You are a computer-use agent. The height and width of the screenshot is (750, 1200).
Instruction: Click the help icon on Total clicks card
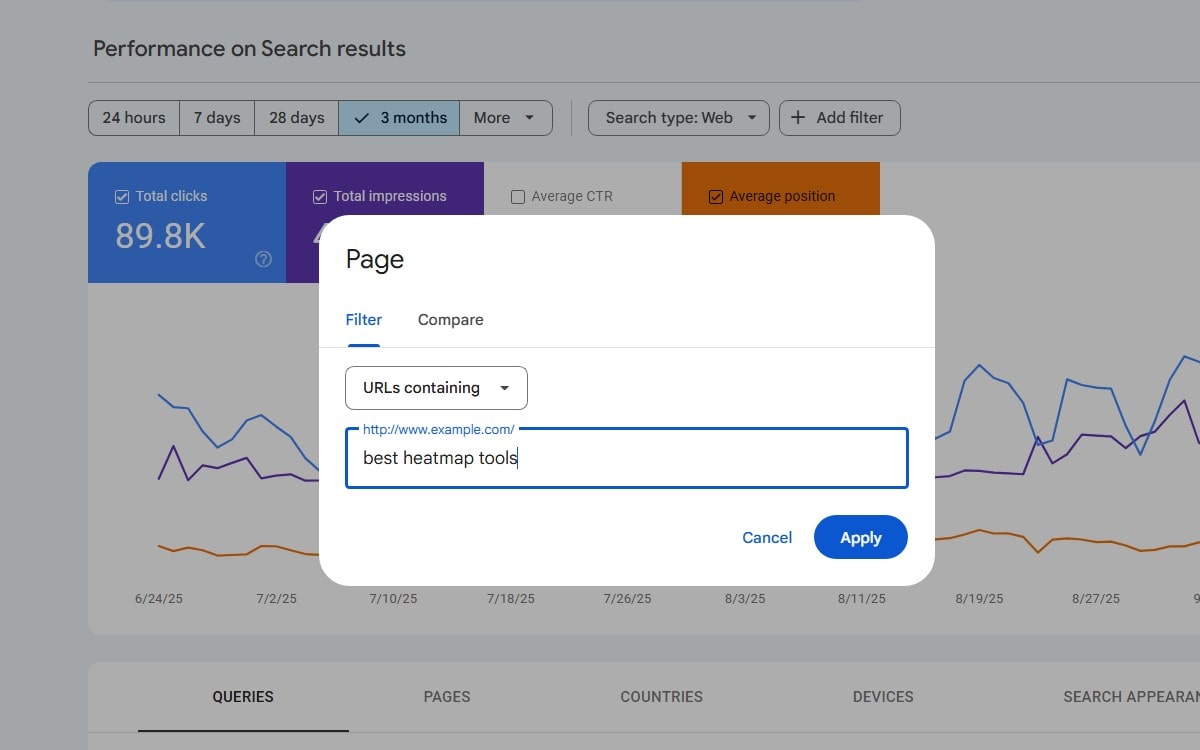pyautogui.click(x=263, y=259)
